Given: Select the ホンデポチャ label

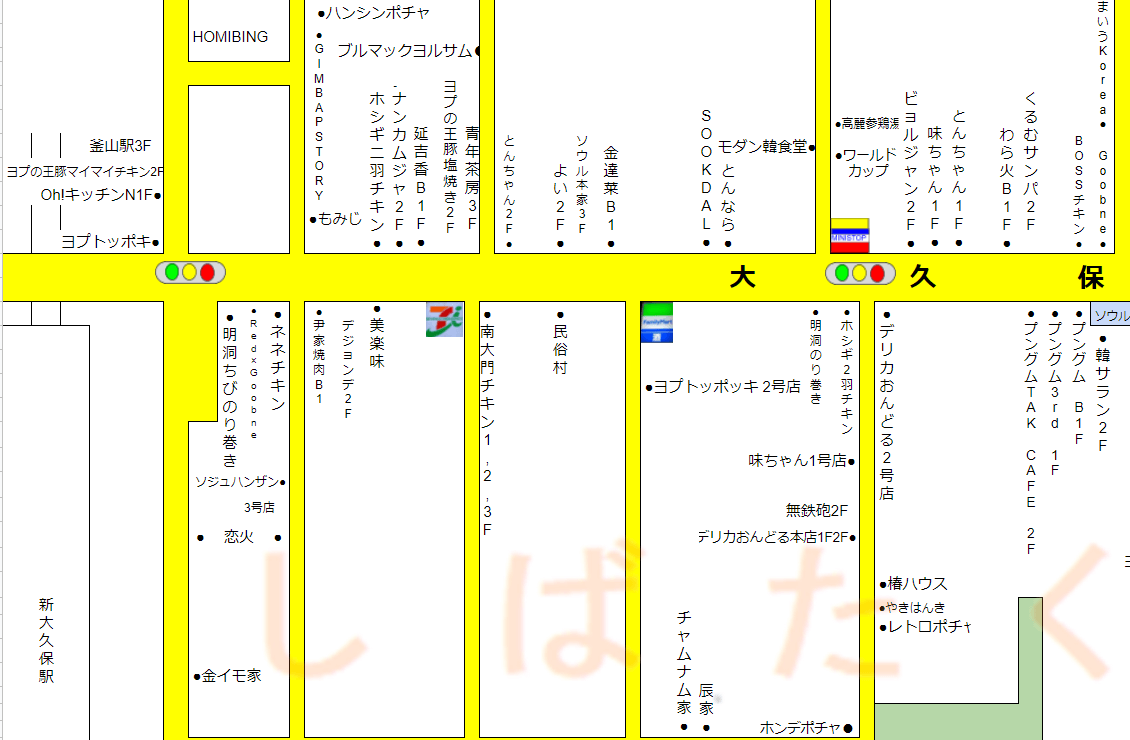Looking at the screenshot, I should pyautogui.click(x=800, y=728).
